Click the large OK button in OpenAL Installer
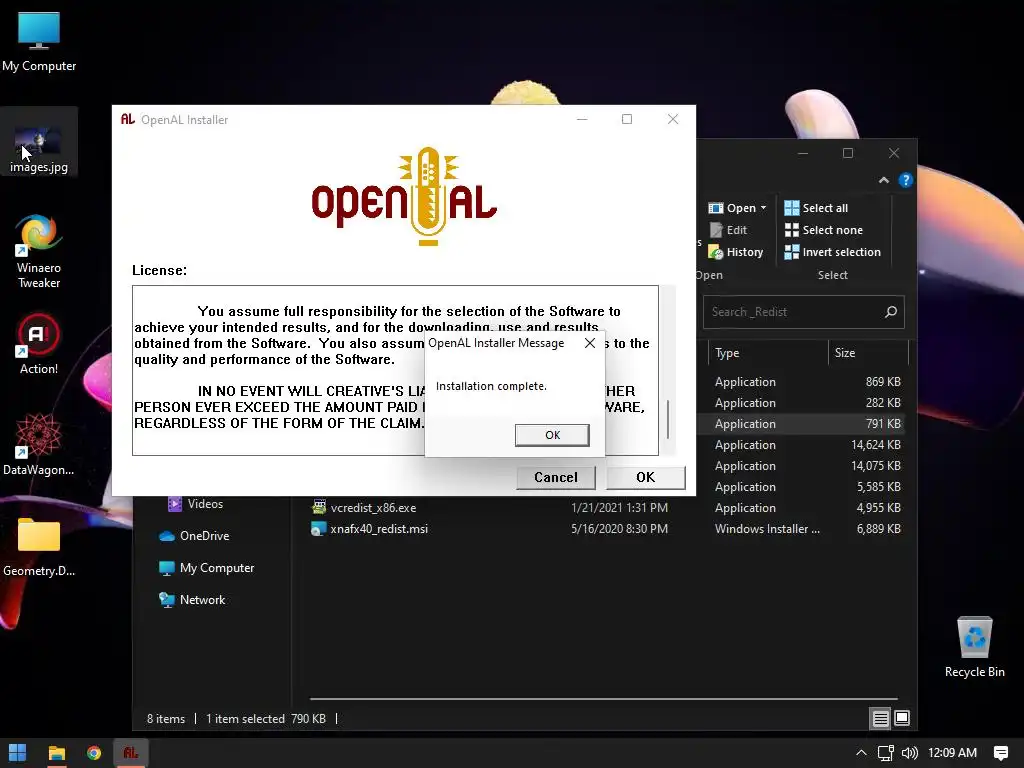 [x=645, y=477]
